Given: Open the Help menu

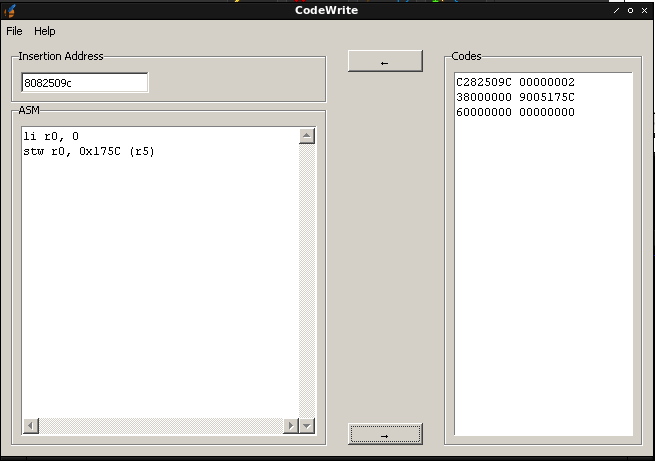Looking at the screenshot, I should click(x=45, y=31).
